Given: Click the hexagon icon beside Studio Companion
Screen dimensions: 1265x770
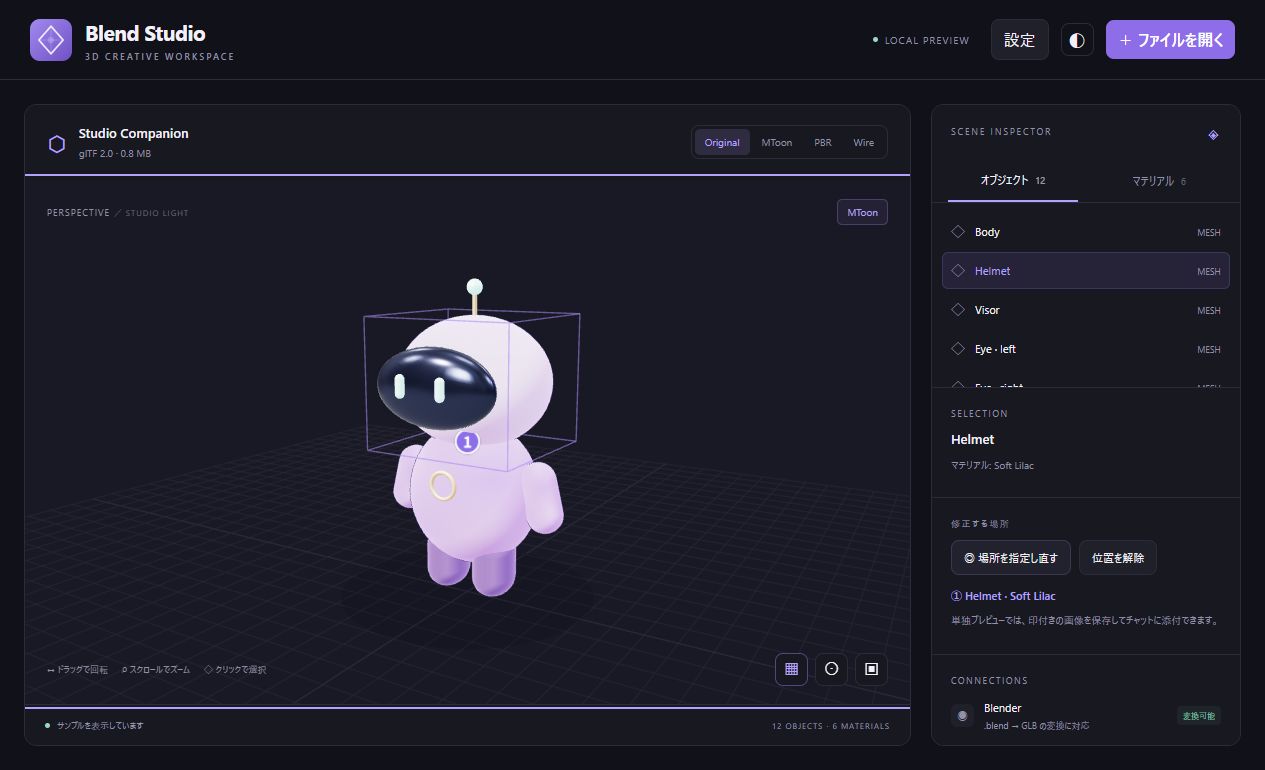Looking at the screenshot, I should point(57,144).
